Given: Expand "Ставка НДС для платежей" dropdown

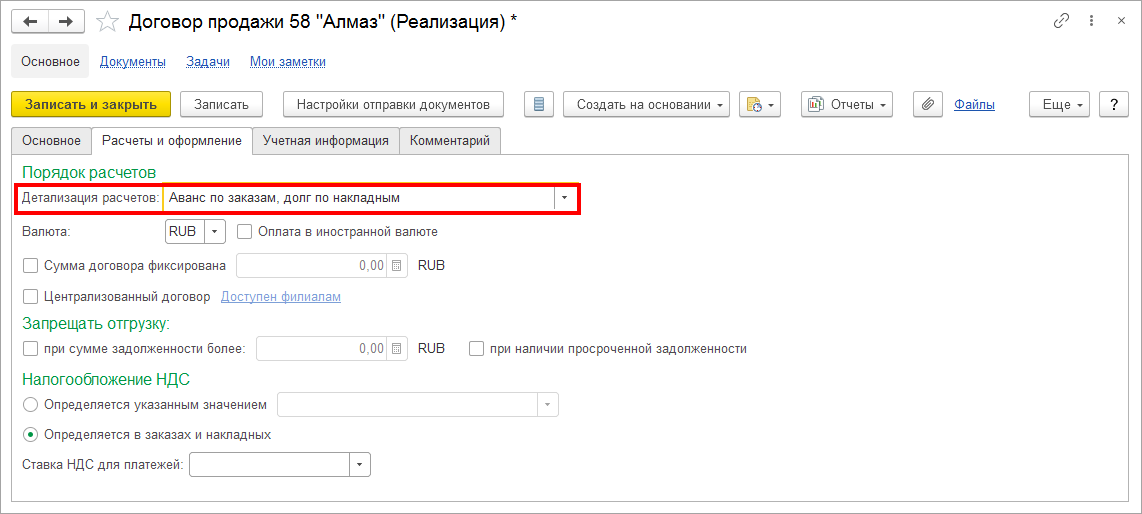Looking at the screenshot, I should pos(359,465).
